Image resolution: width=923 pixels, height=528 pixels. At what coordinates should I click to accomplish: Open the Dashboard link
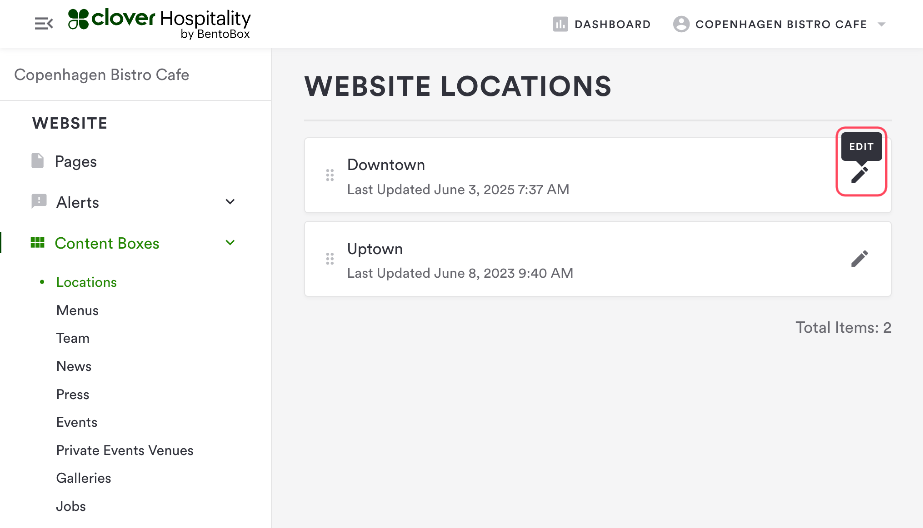[x=612, y=24]
